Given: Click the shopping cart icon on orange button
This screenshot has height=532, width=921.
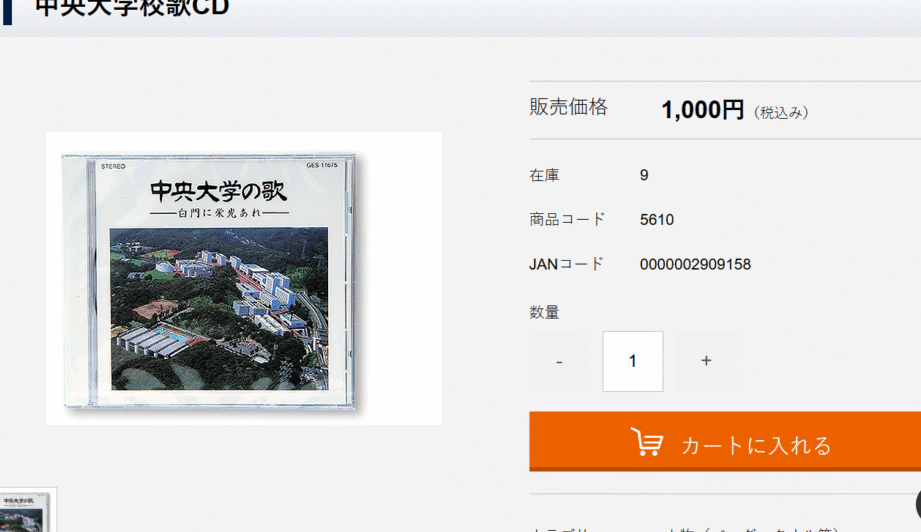Looking at the screenshot, I should (647, 442).
